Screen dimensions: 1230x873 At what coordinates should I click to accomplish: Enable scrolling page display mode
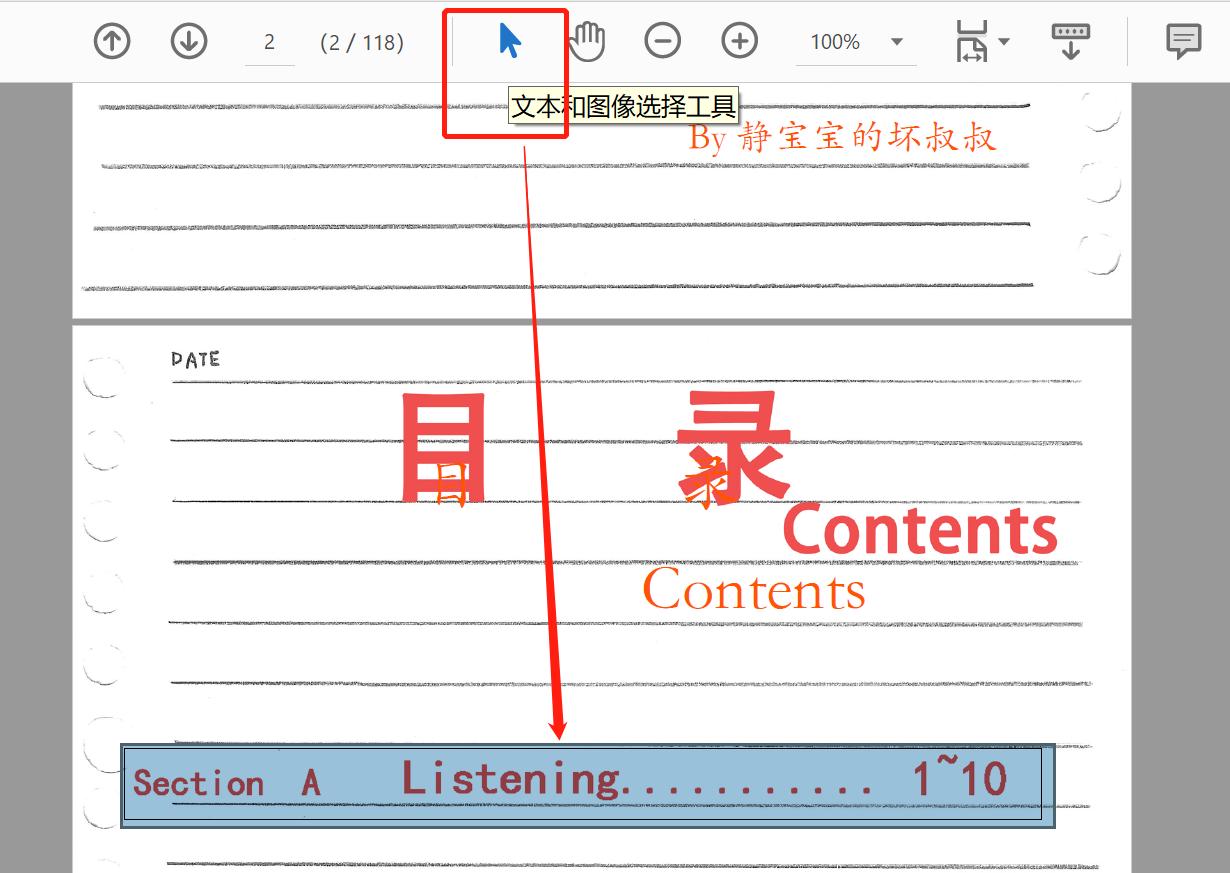[x=1070, y=40]
